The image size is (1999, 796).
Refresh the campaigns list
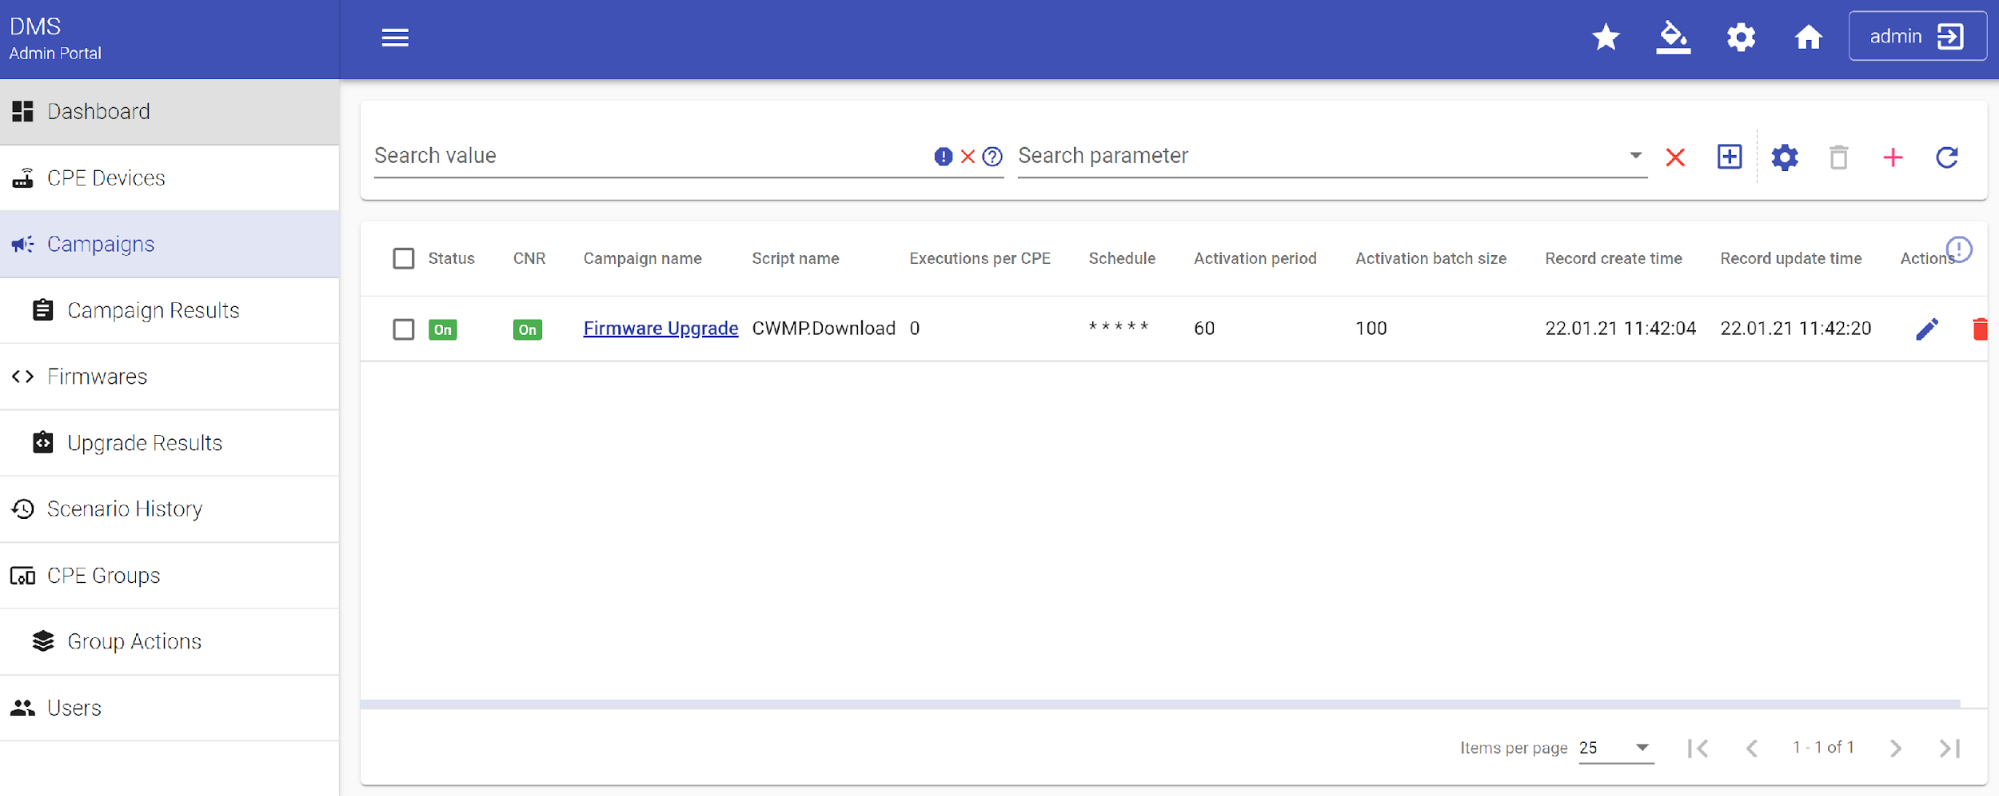point(1946,157)
